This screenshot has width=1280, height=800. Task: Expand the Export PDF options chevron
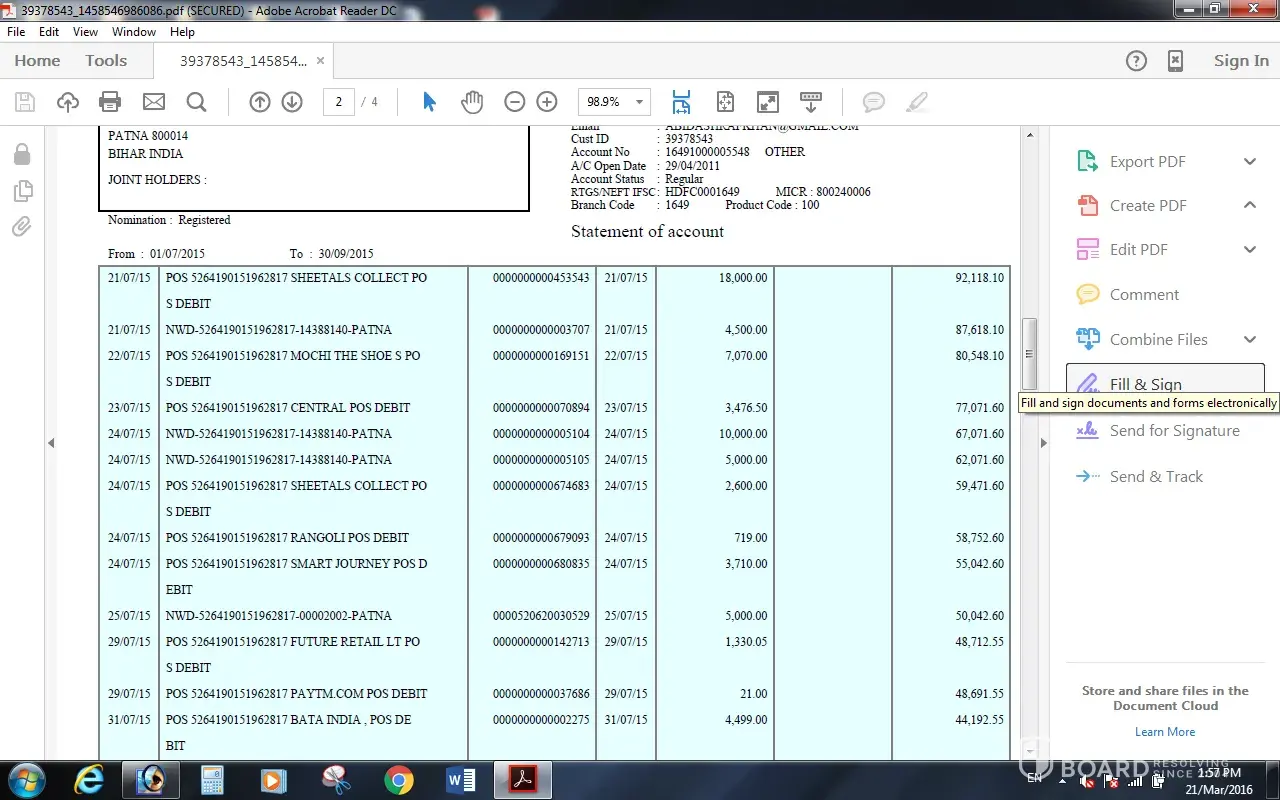click(1250, 162)
